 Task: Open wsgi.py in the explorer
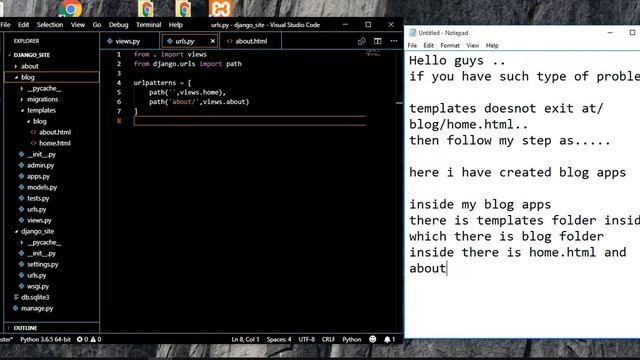pos(38,286)
